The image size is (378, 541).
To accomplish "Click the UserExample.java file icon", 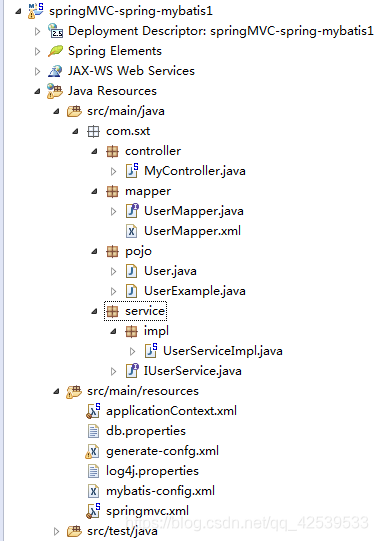I will pyautogui.click(x=131, y=291).
